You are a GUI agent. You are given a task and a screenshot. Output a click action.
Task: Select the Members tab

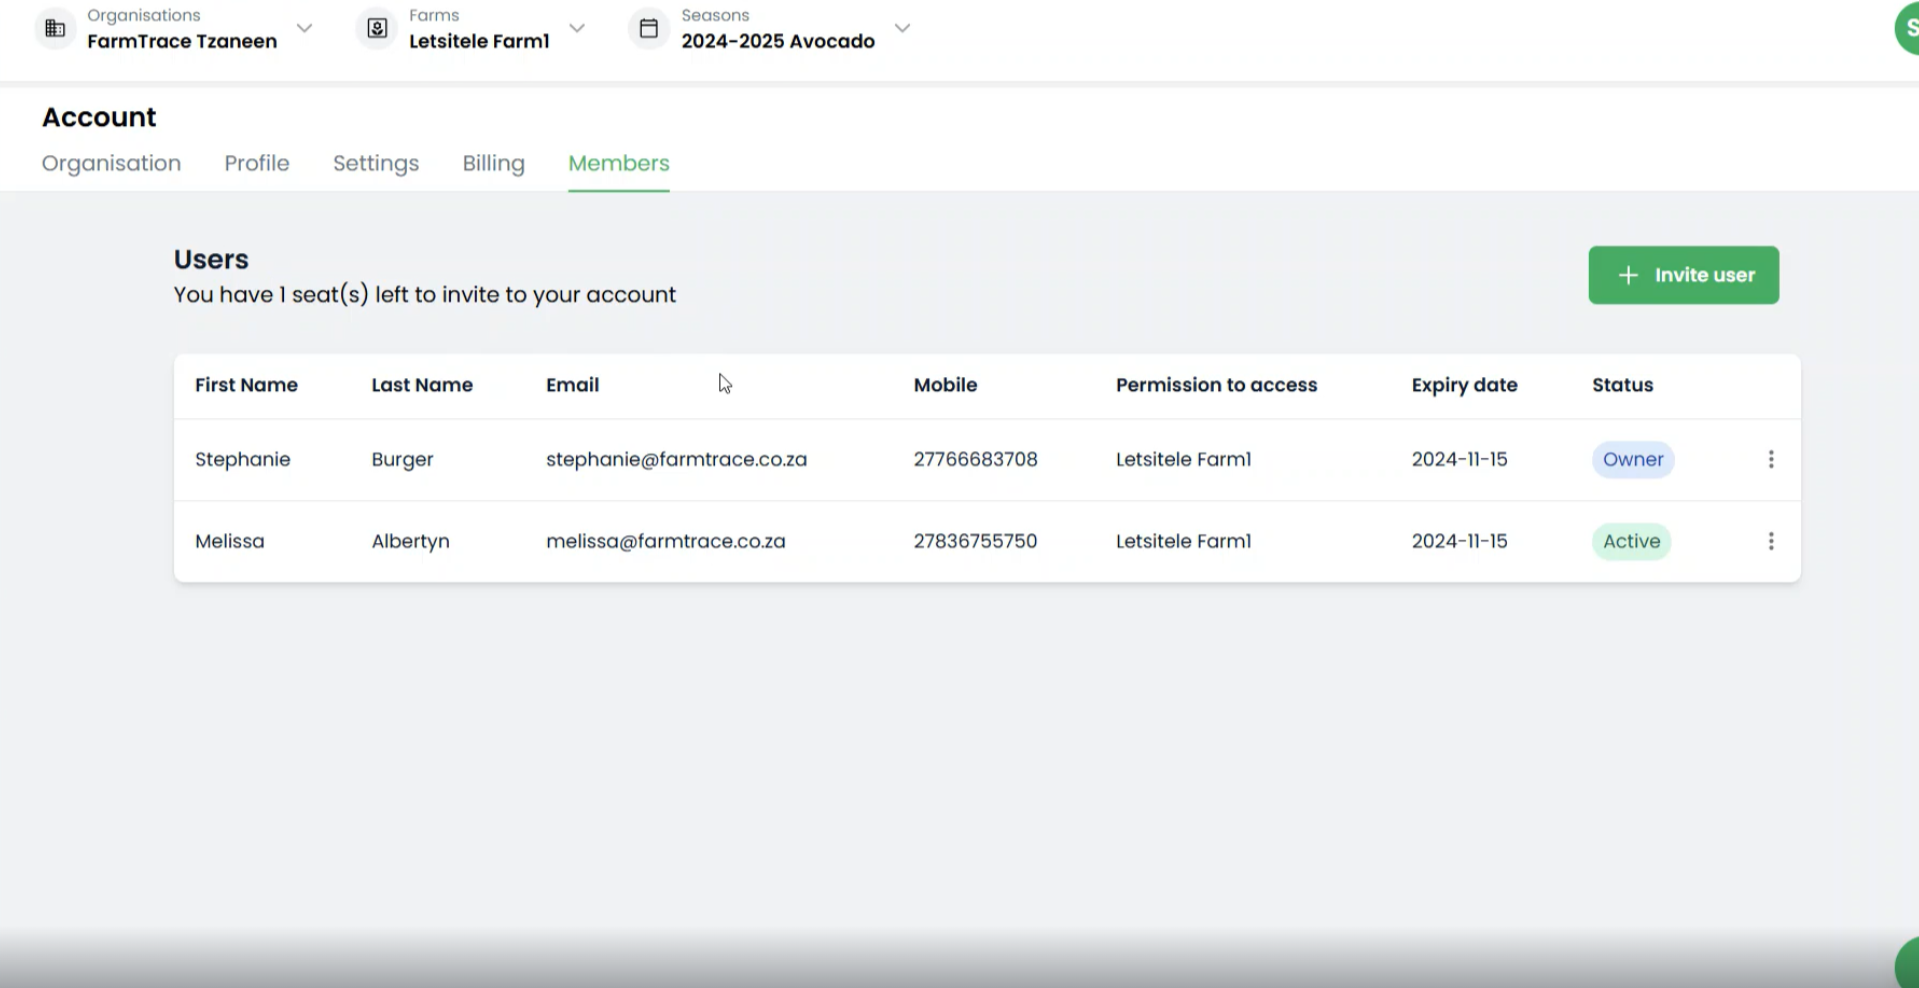tap(619, 163)
